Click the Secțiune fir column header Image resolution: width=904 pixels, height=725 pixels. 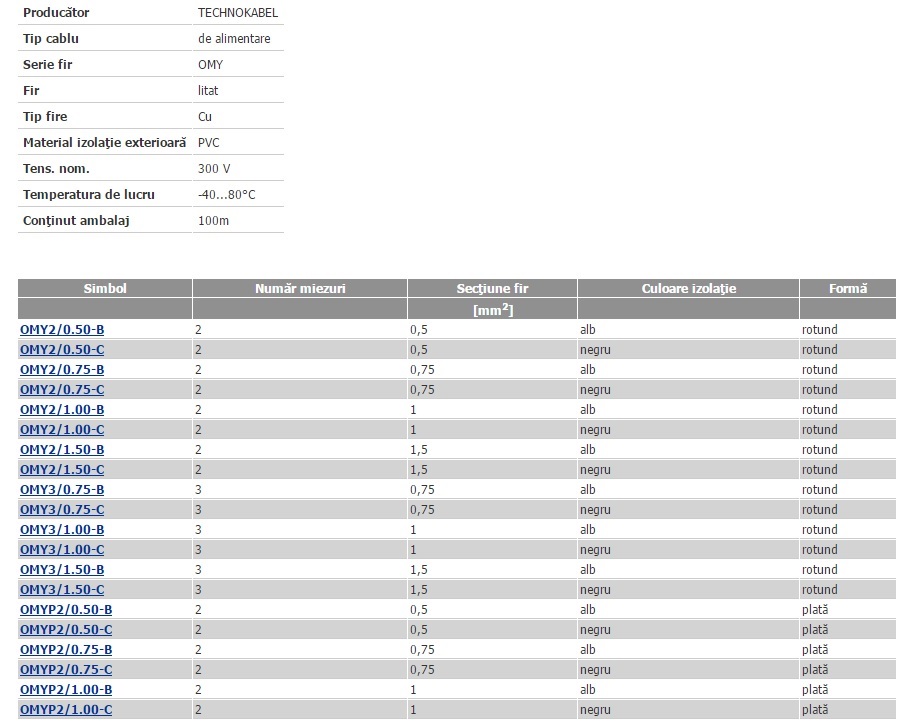click(x=492, y=288)
